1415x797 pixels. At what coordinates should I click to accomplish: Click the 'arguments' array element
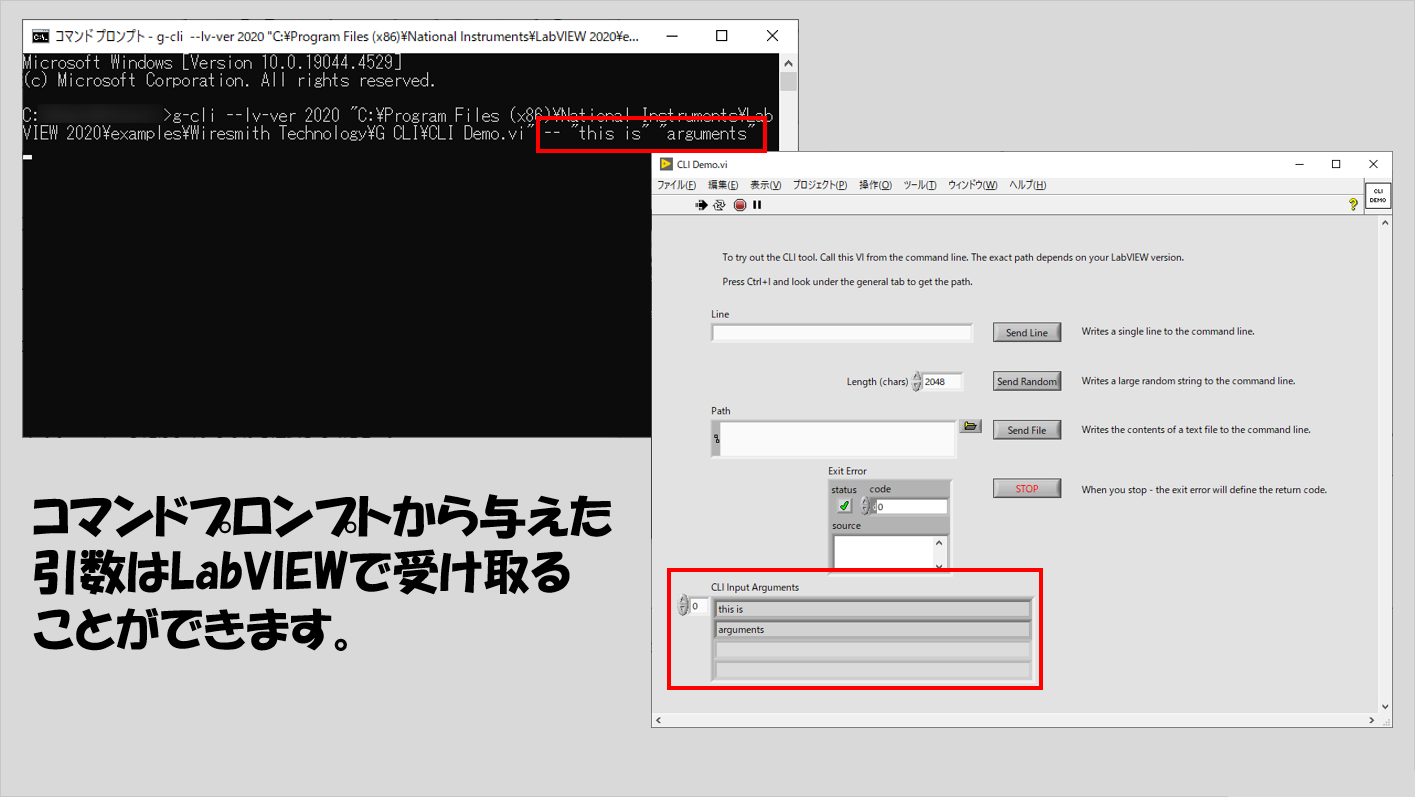(x=873, y=630)
